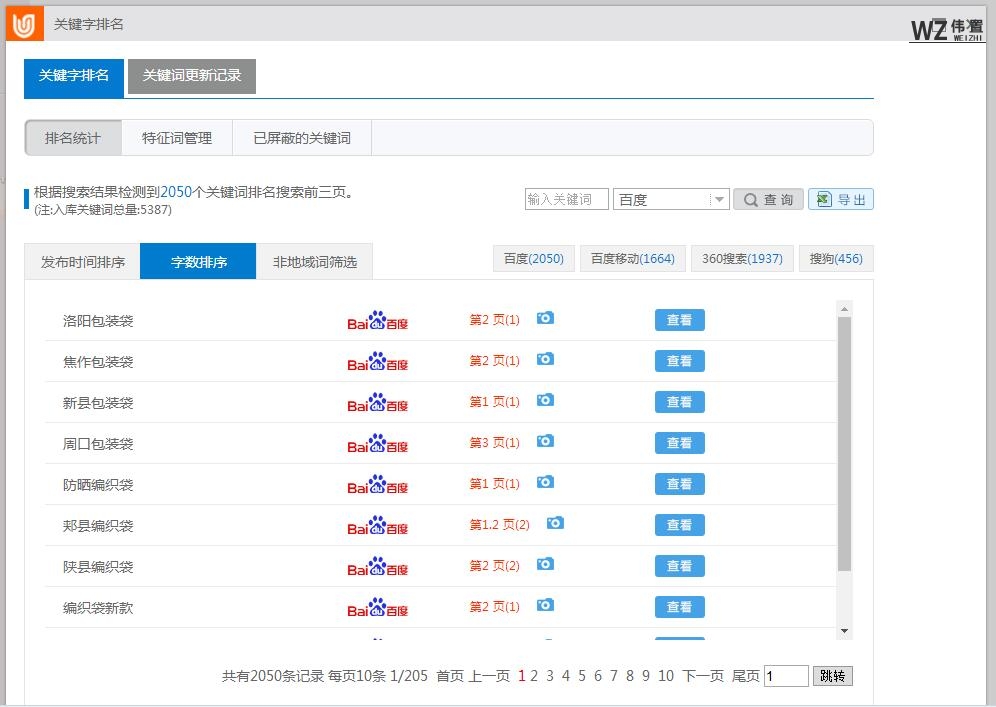
Task: Switch to 关键词更新记录 tab
Action: pyautogui.click(x=192, y=76)
